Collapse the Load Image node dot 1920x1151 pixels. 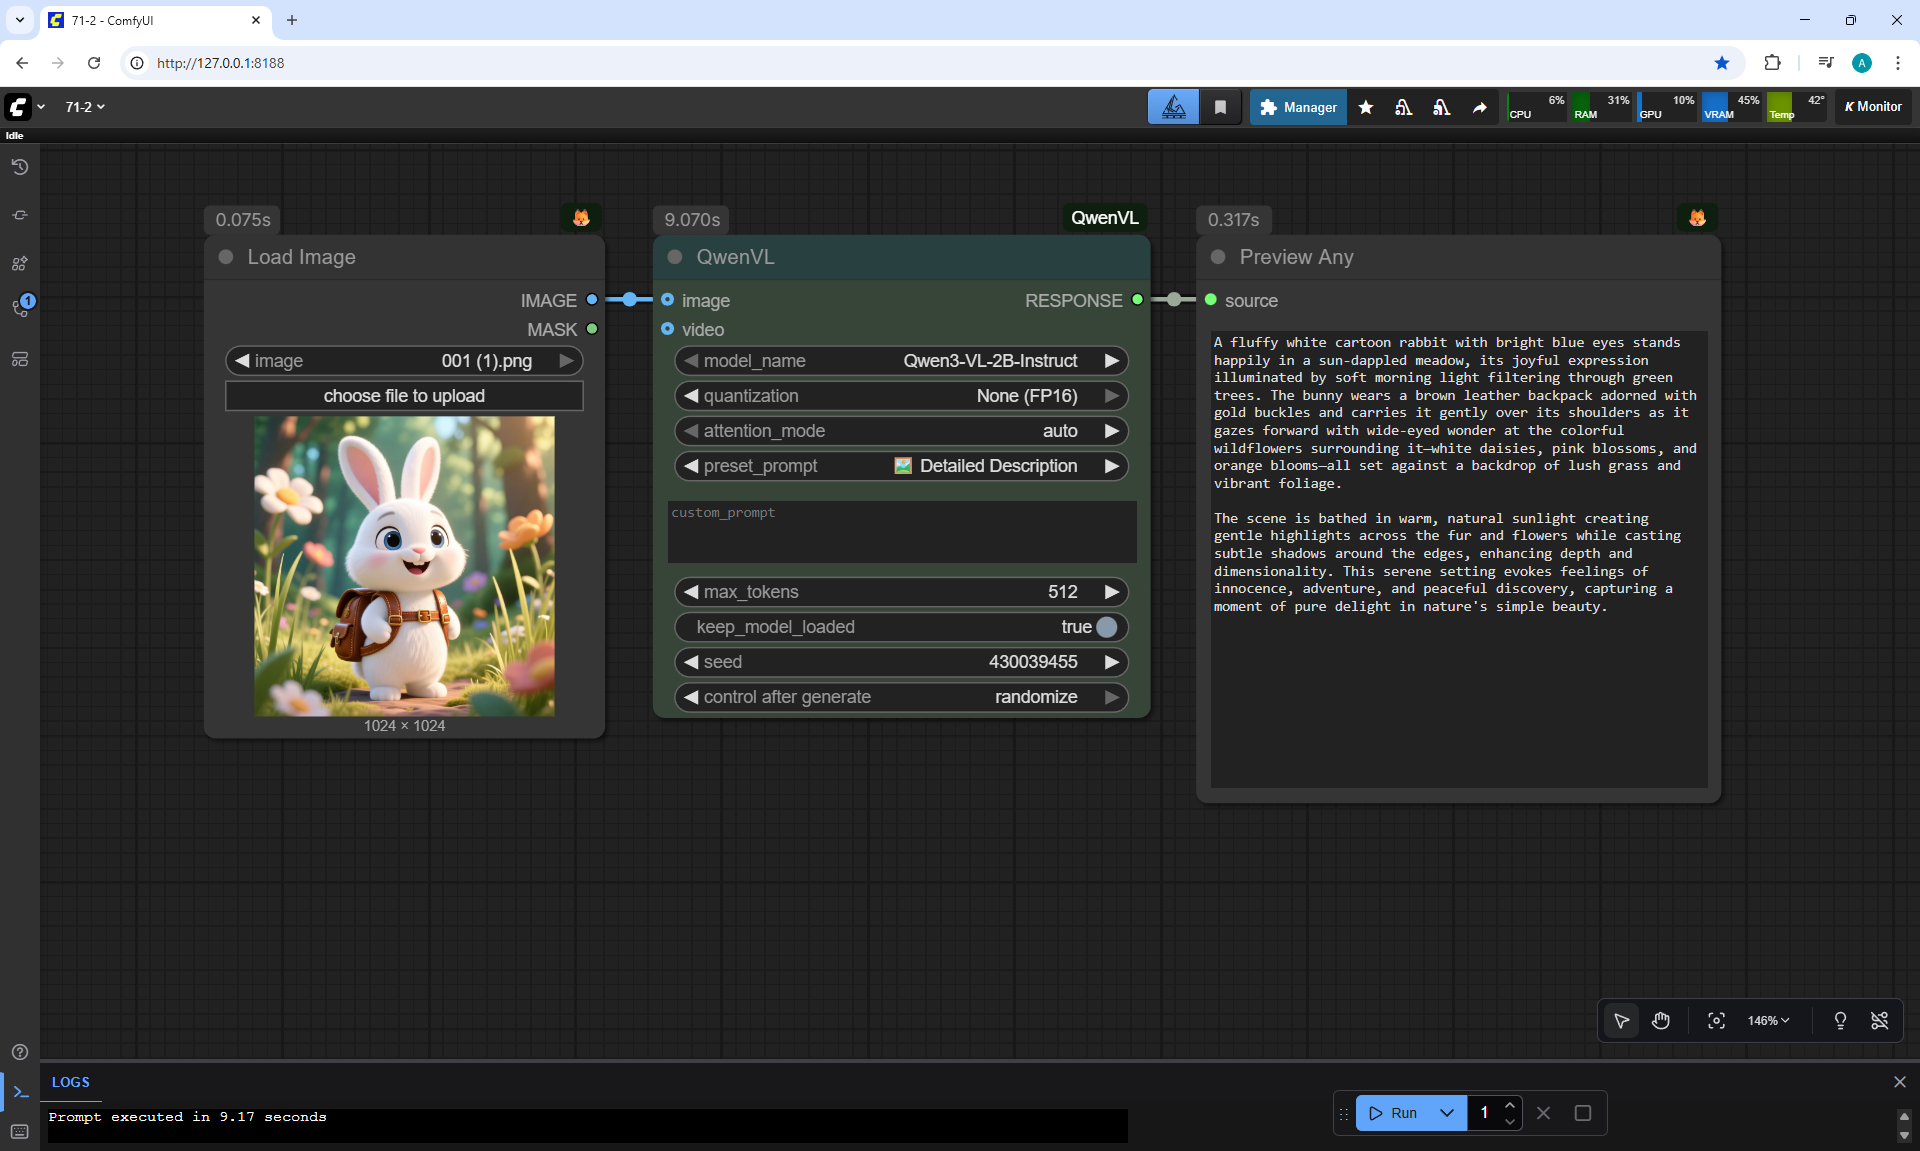pyautogui.click(x=226, y=257)
